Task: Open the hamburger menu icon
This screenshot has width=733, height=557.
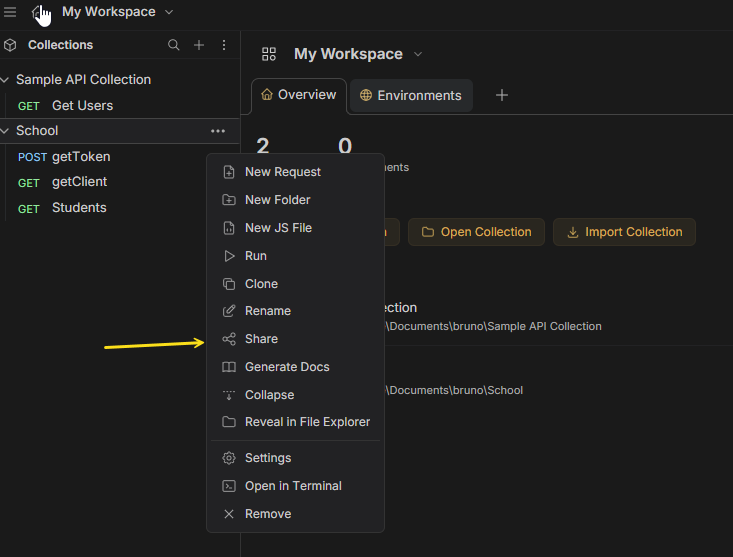Action: [10, 12]
